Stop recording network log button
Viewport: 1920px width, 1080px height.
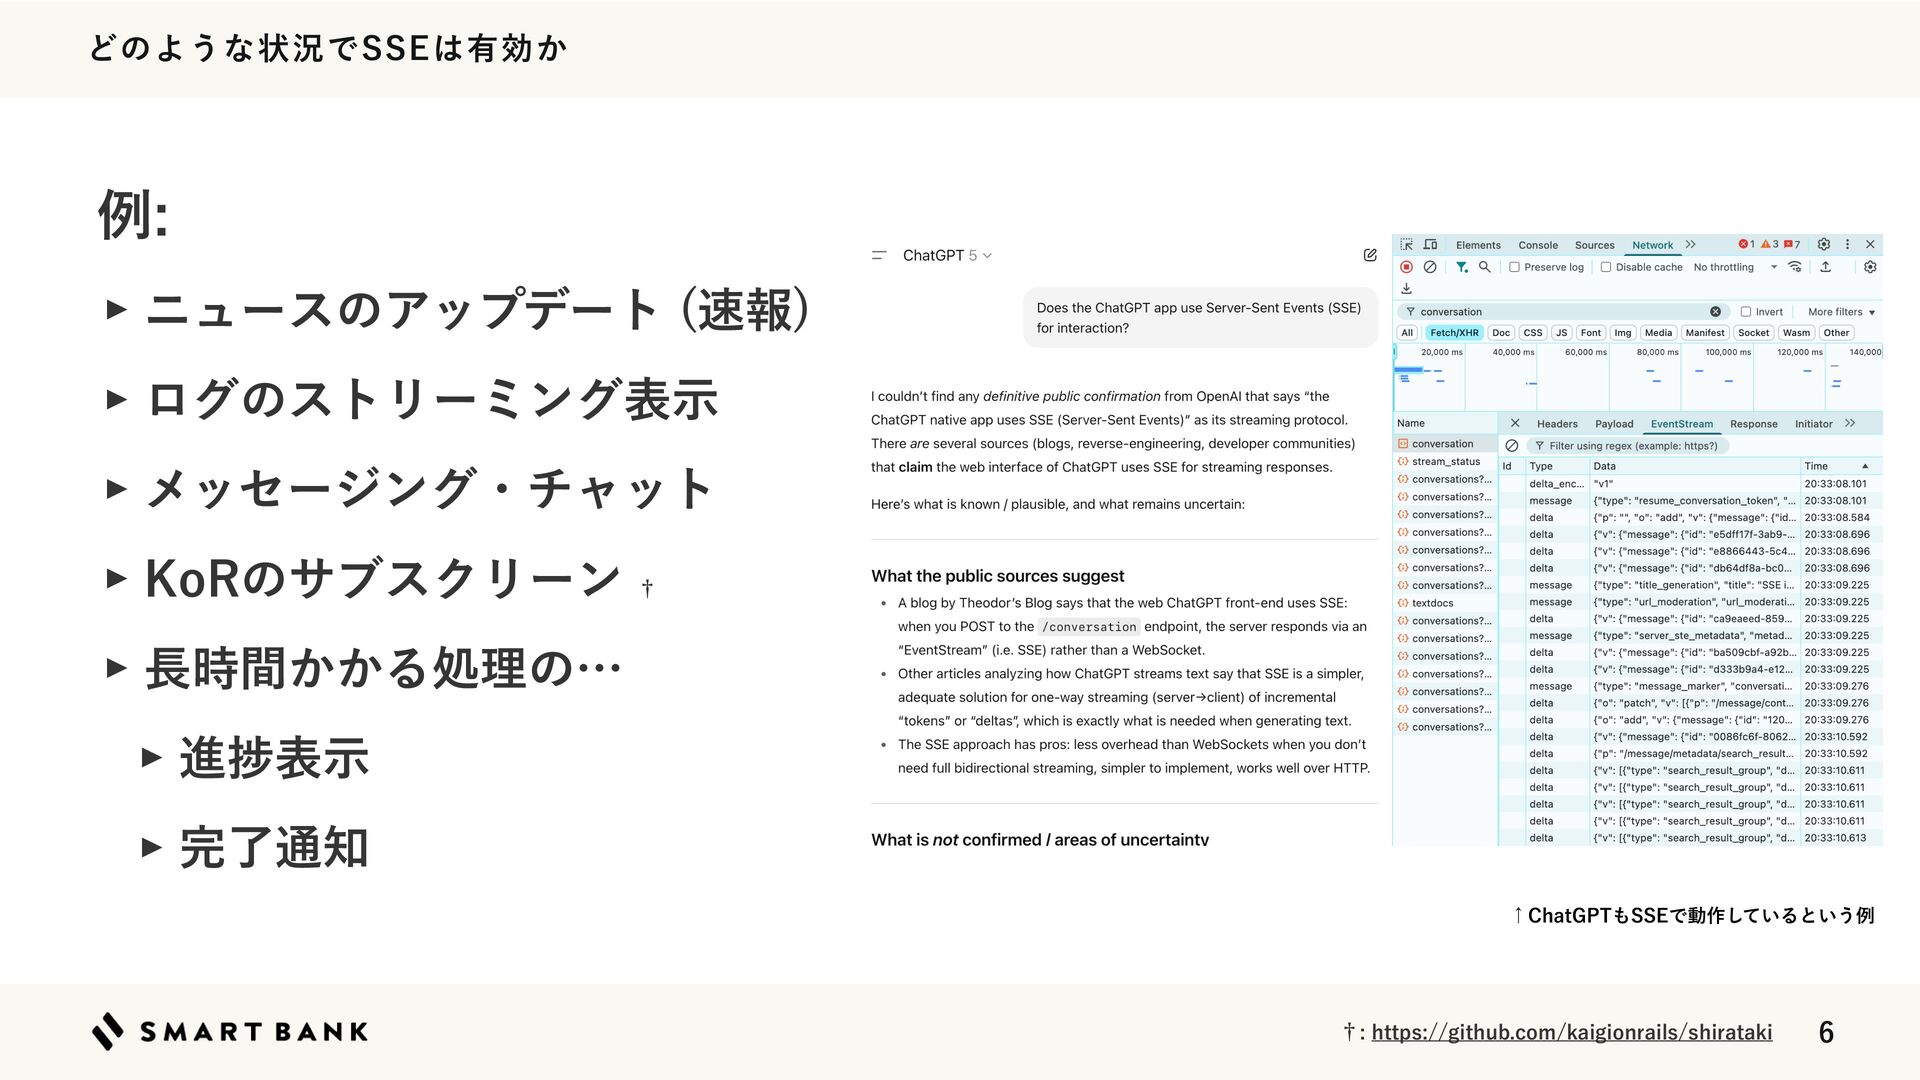coord(1406,267)
